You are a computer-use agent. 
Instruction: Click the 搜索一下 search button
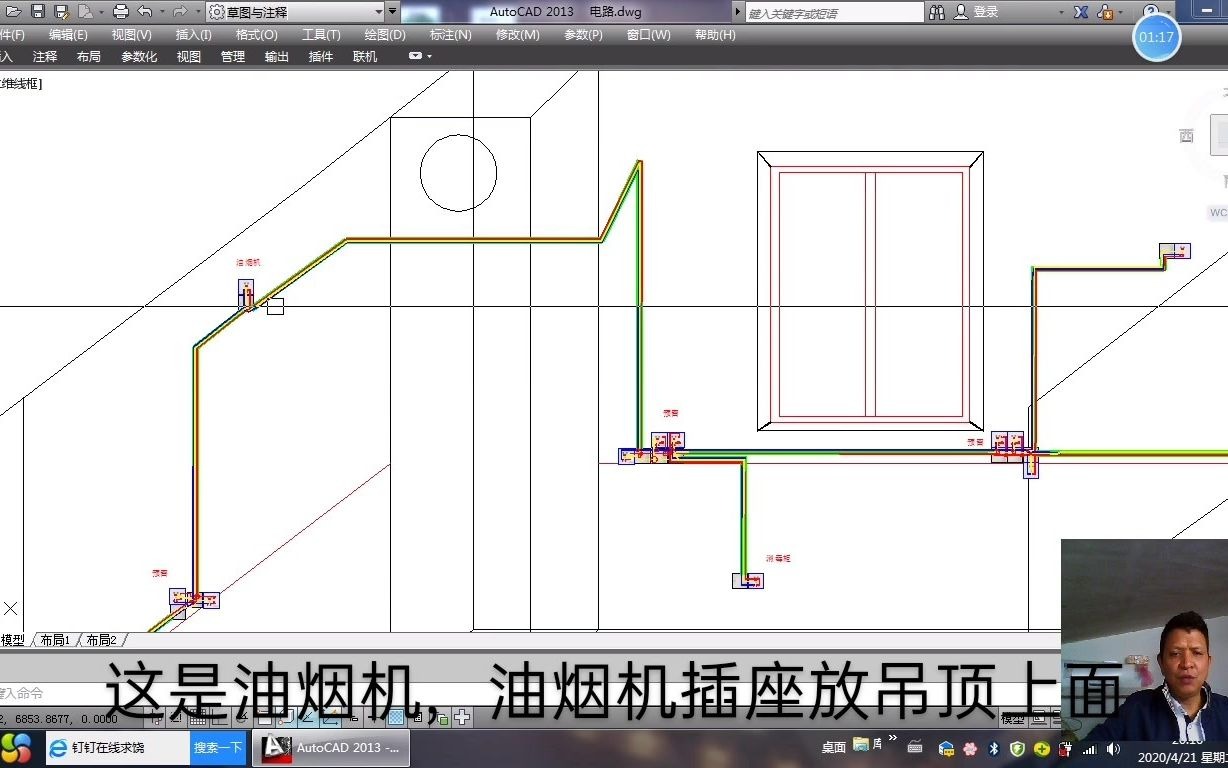point(218,747)
